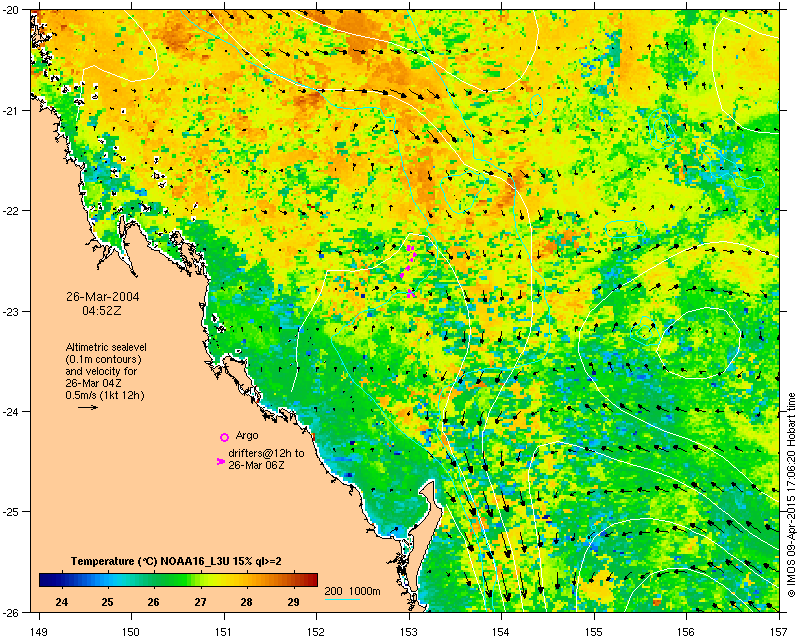Click the magenta drifter track markers near 153E
Viewport: 800px width, 640px height.
coord(409,270)
